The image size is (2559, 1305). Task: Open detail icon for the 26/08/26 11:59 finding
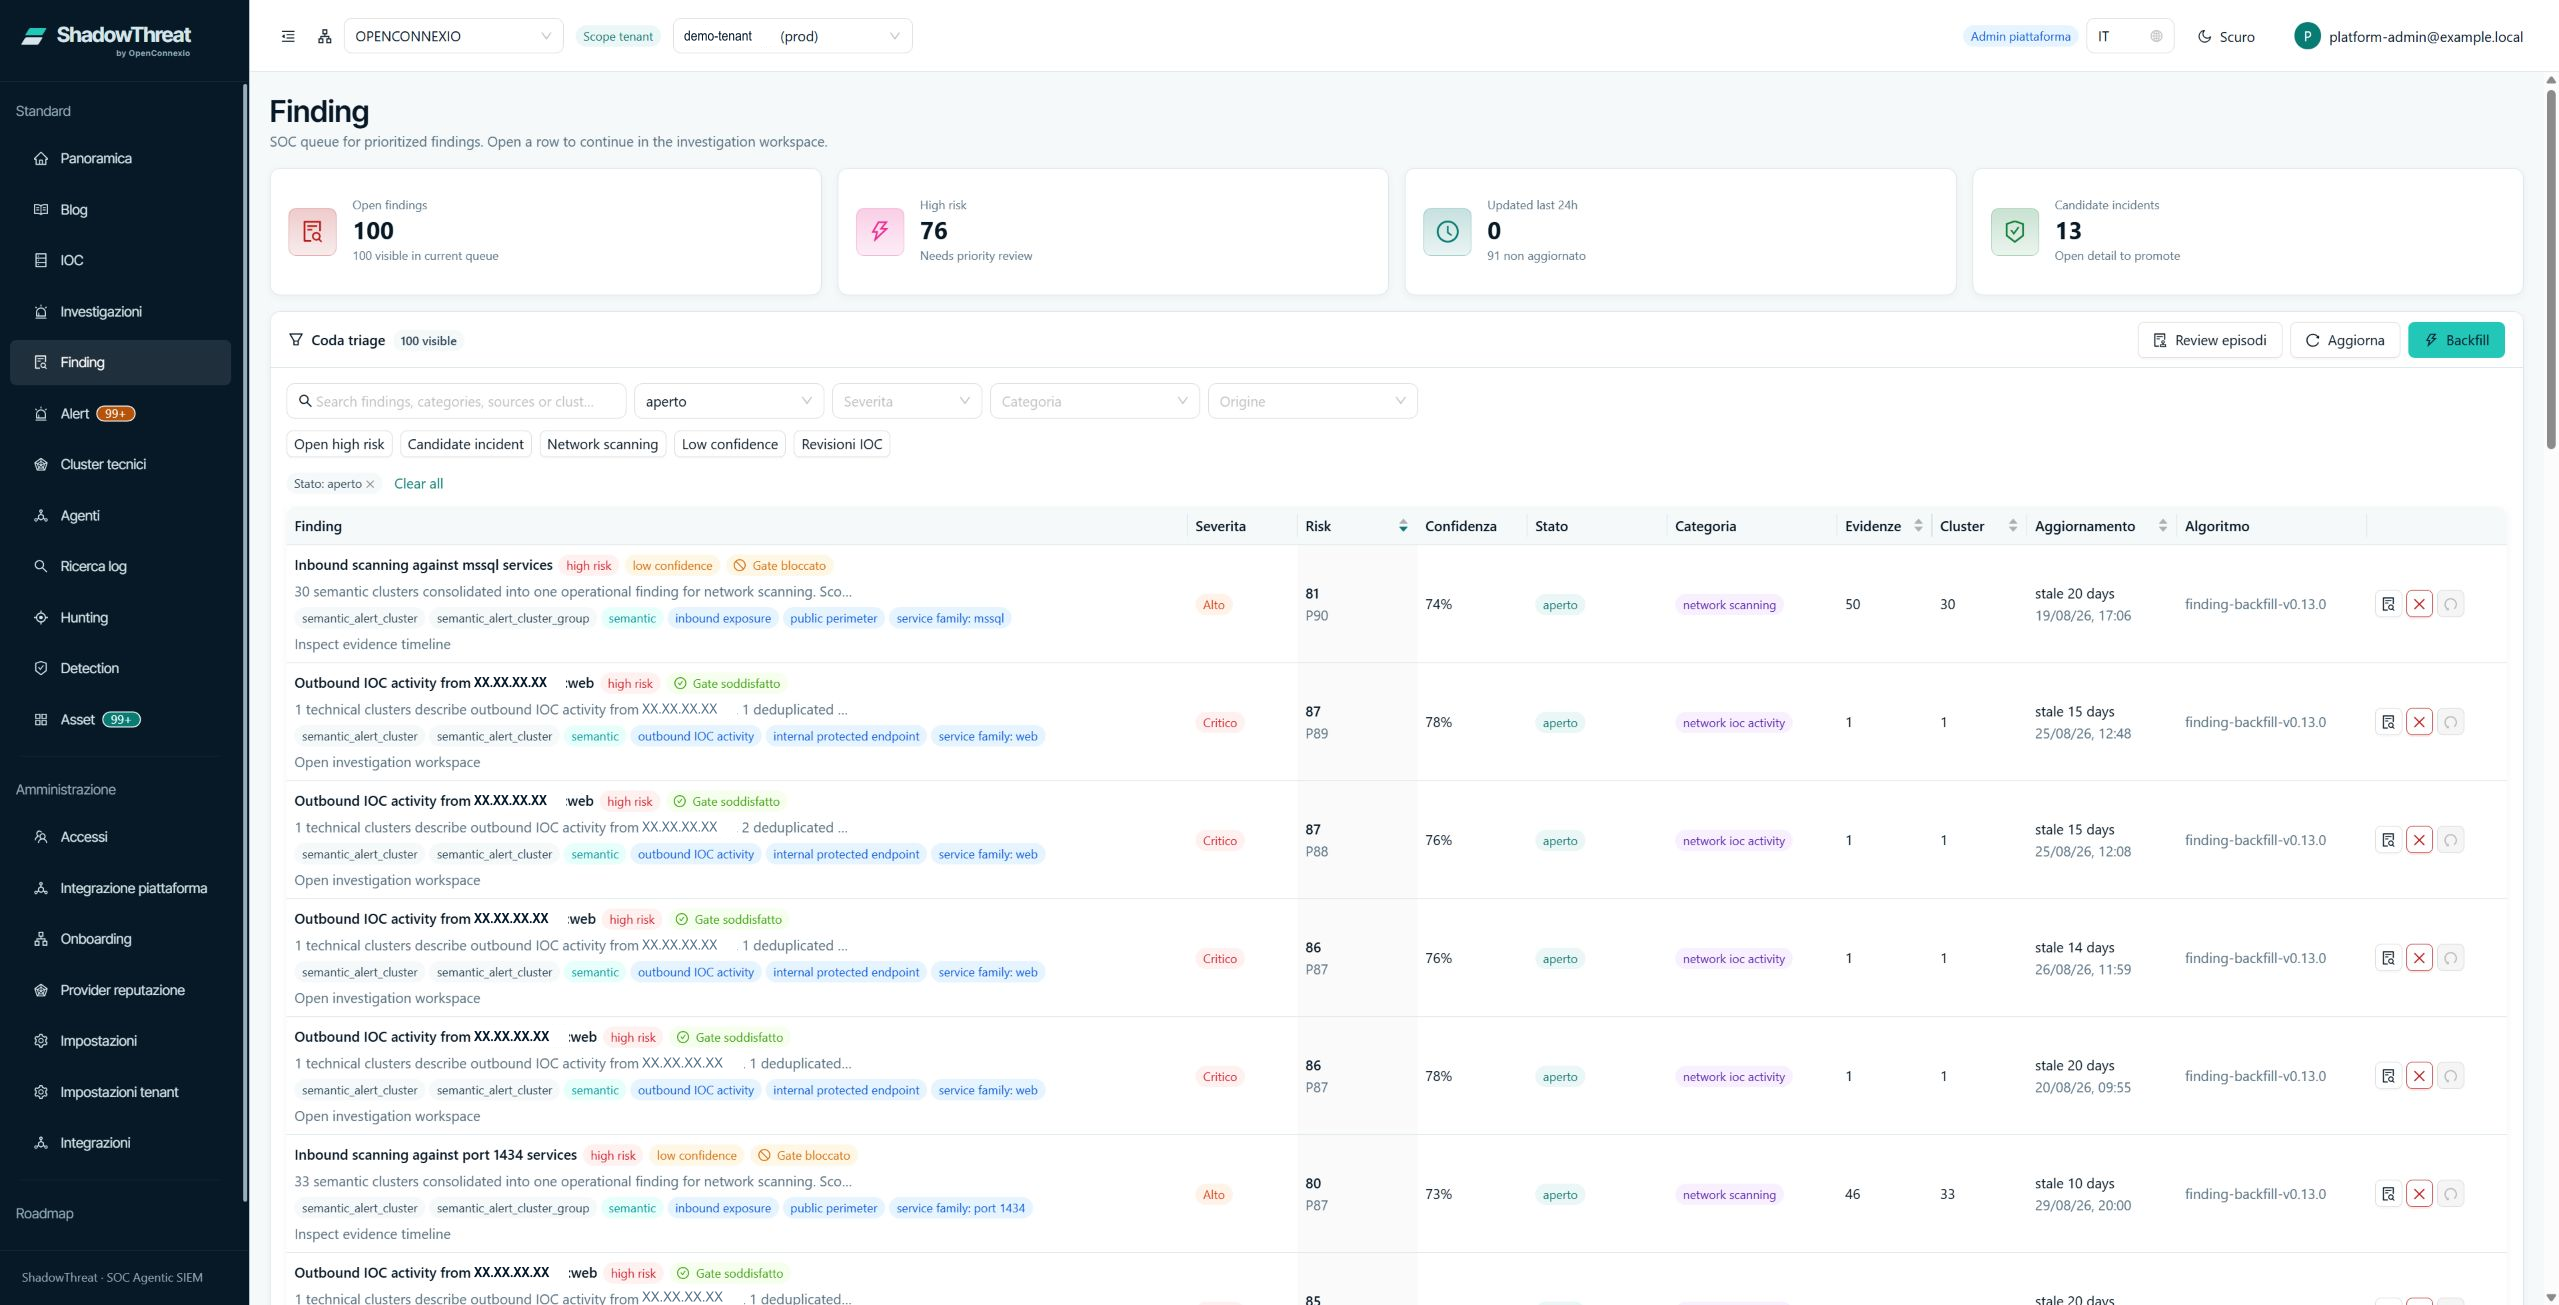[2388, 958]
